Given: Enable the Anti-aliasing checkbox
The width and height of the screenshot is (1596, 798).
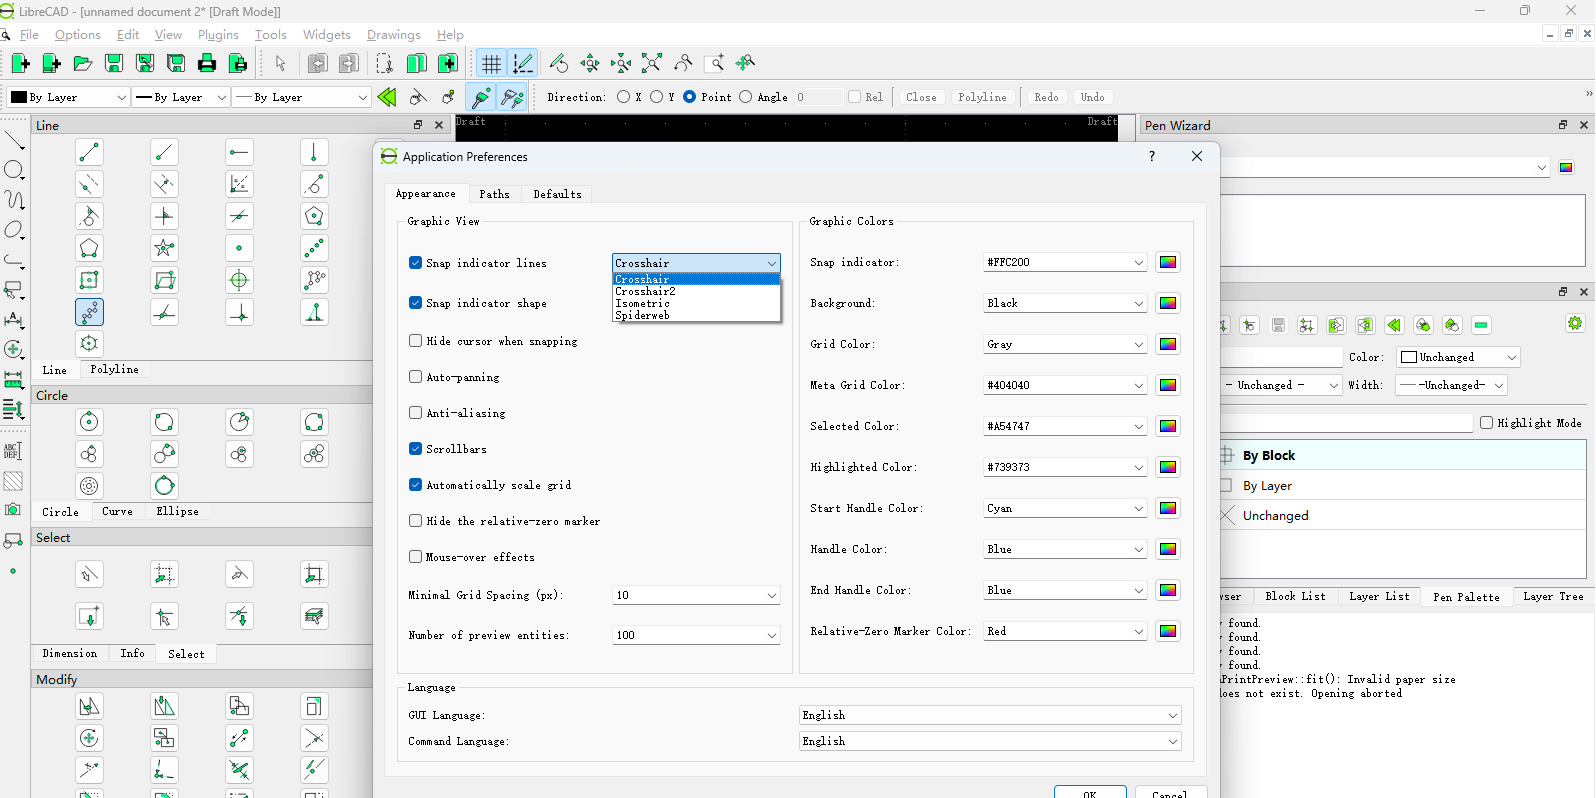Looking at the screenshot, I should [416, 413].
